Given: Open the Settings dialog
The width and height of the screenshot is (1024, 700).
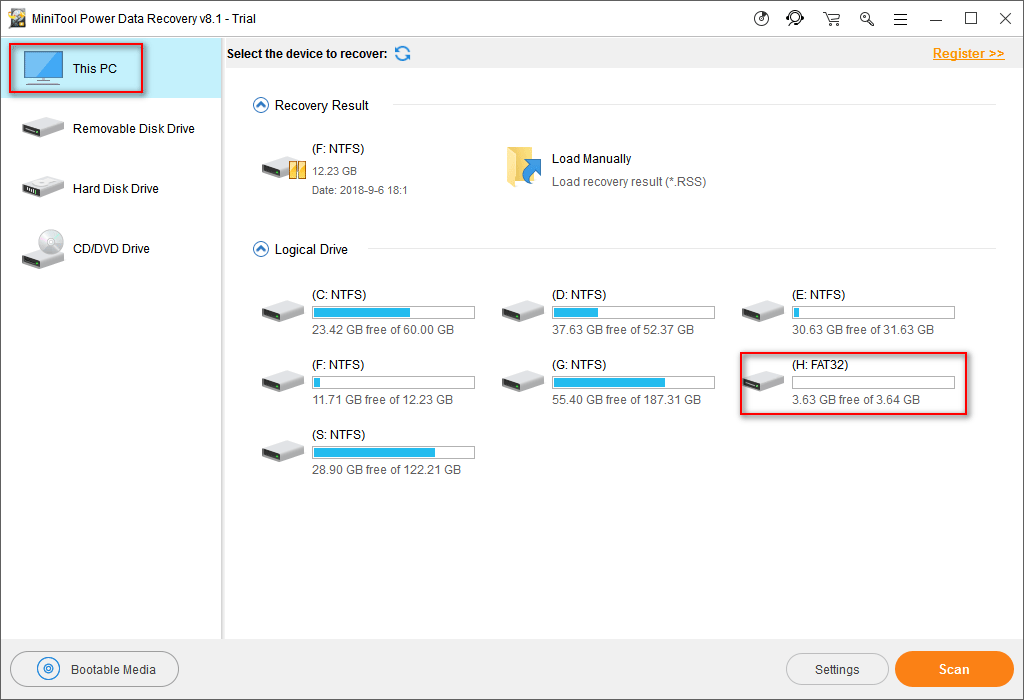Looking at the screenshot, I should coord(837,669).
